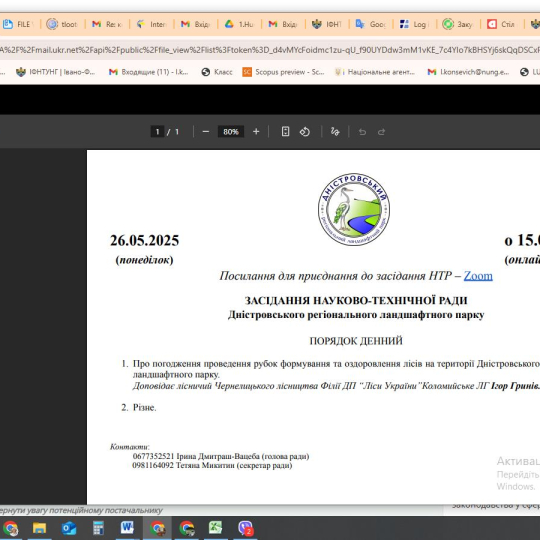The image size is (540, 540).
Task: Click the fit to page icon
Action: click(285, 132)
